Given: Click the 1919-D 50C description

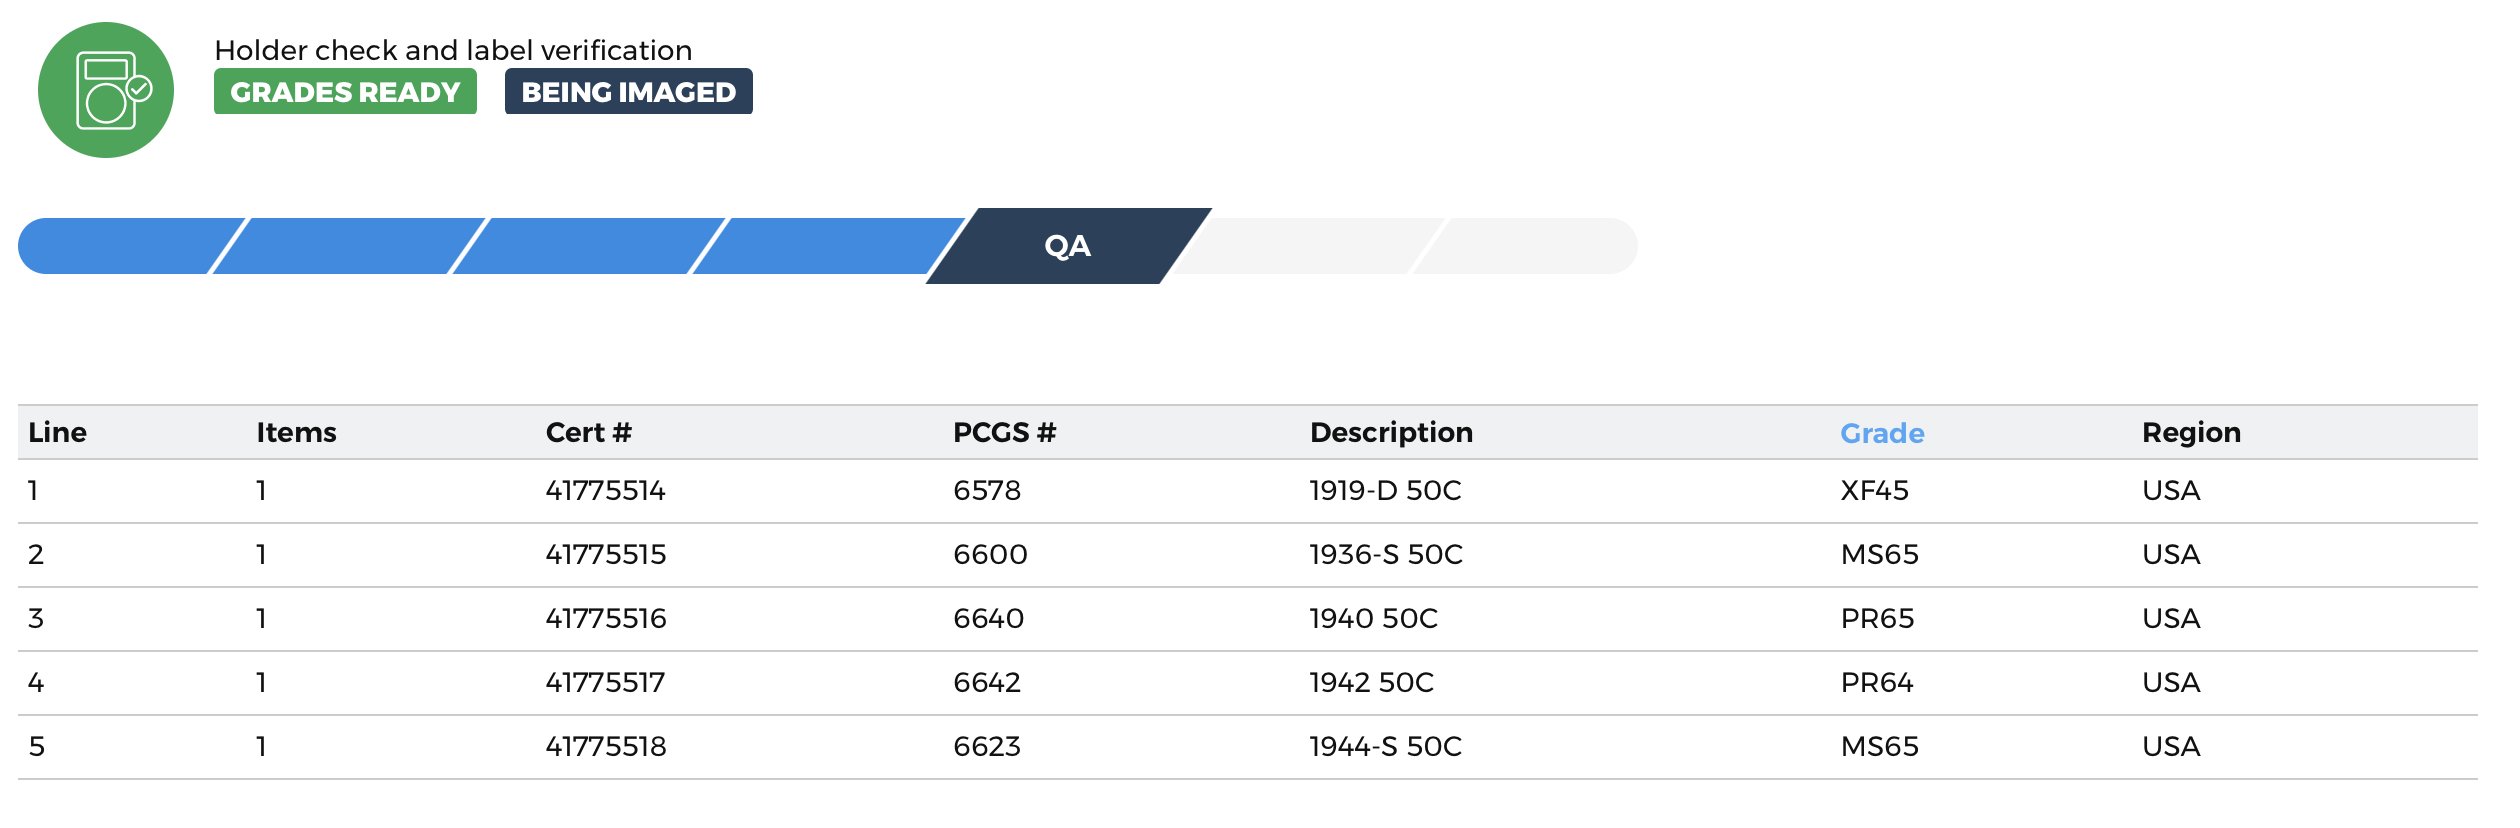Looking at the screenshot, I should coord(1386,491).
